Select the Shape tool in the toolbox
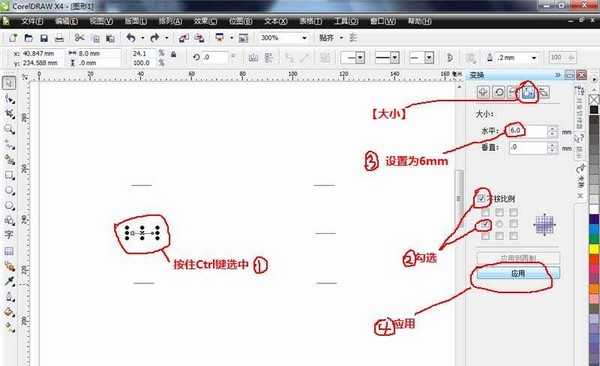This screenshot has width=600, height=366. point(9,99)
